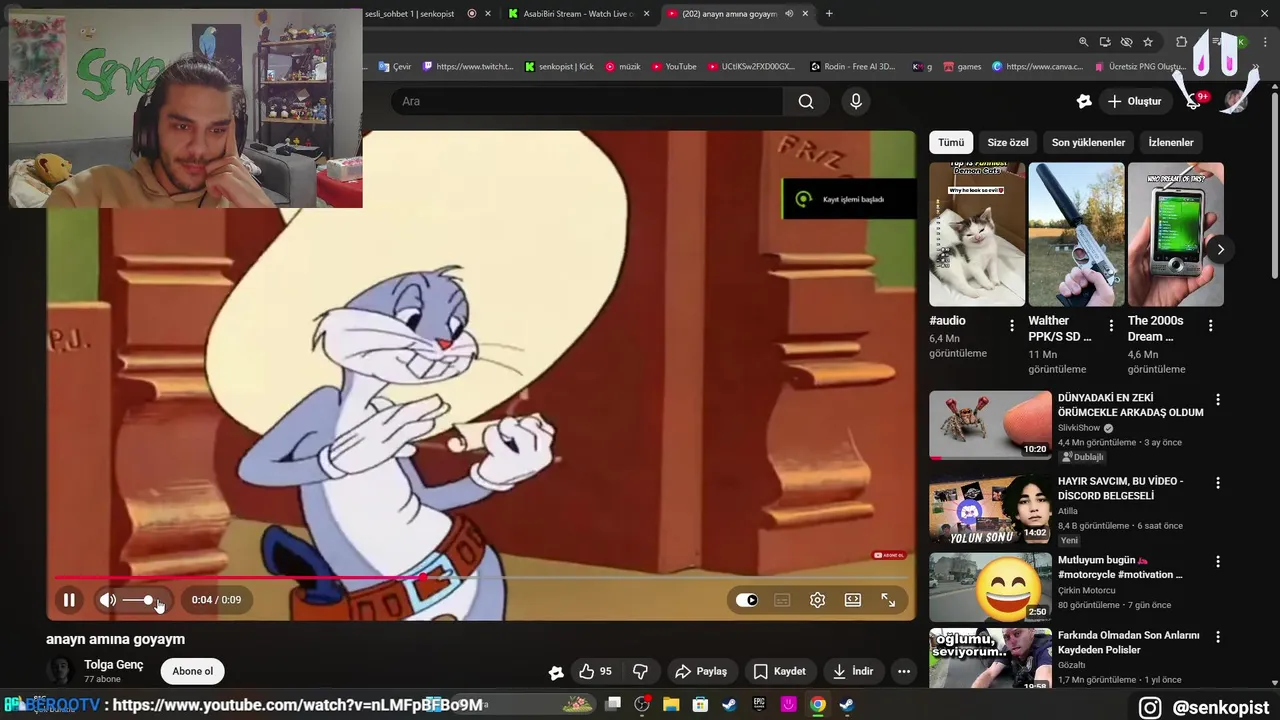Open the Mutluyum bugün motorcycle video thumbnail
The image size is (1280, 720).
coord(990,587)
